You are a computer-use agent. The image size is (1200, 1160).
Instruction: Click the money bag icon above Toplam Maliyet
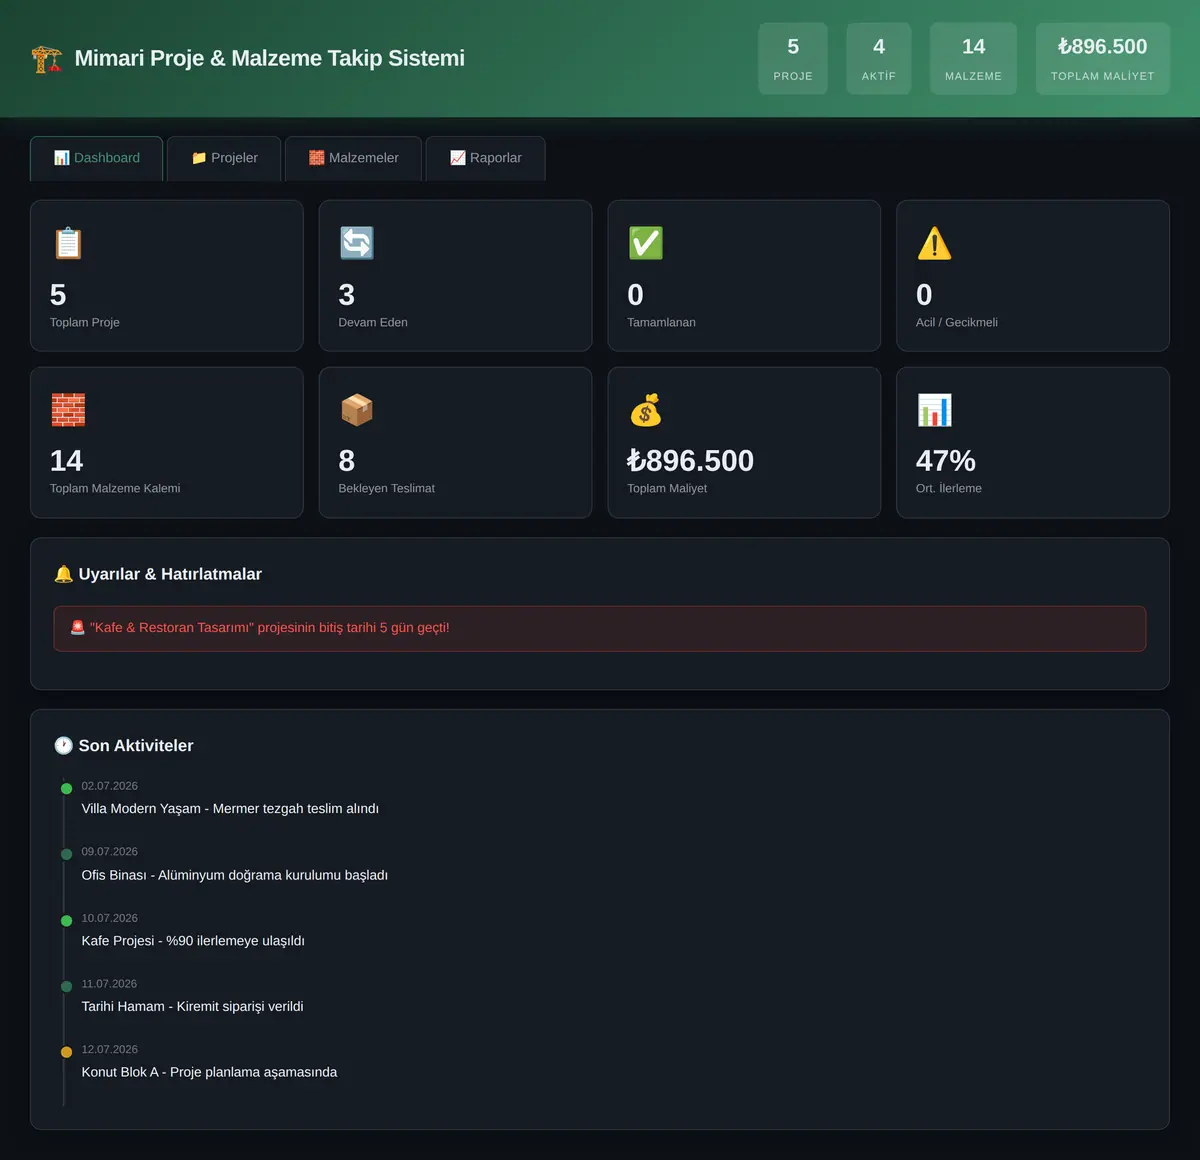coord(645,410)
